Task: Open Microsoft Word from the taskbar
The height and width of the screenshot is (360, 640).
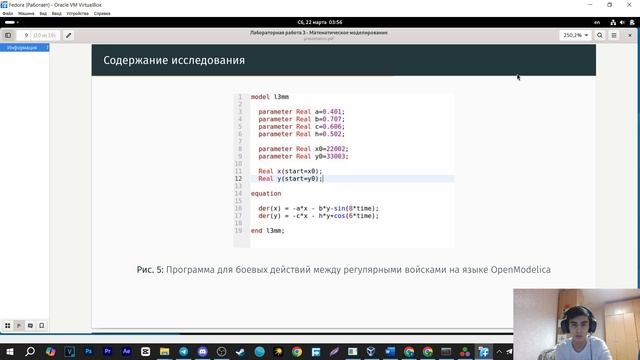Action: click(x=390, y=351)
